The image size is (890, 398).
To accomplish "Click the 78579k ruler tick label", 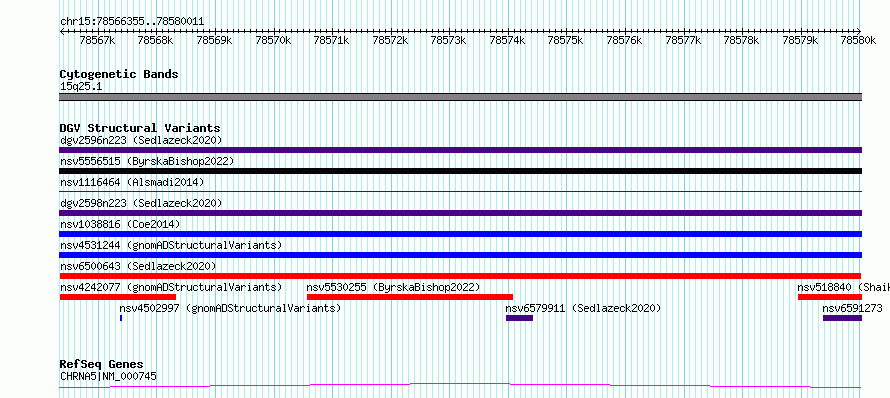I will [x=800, y=40].
